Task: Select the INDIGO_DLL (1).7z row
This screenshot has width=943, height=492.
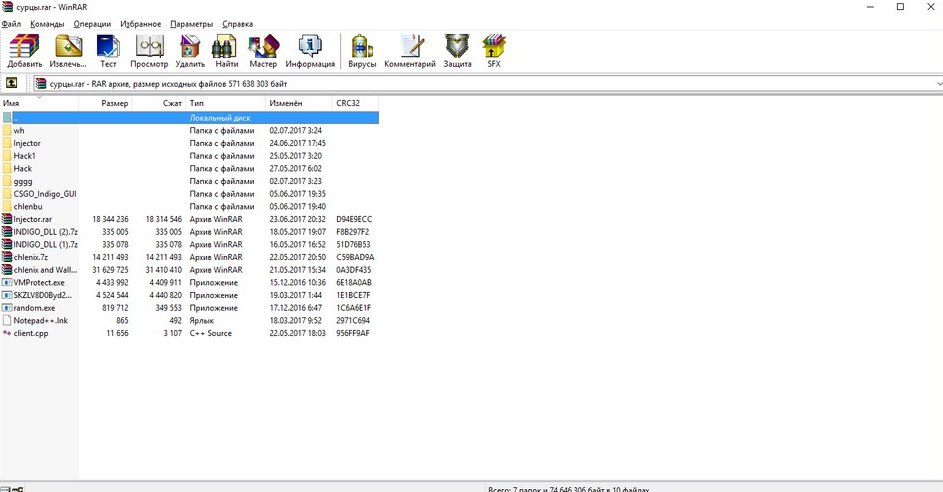Action: point(190,244)
